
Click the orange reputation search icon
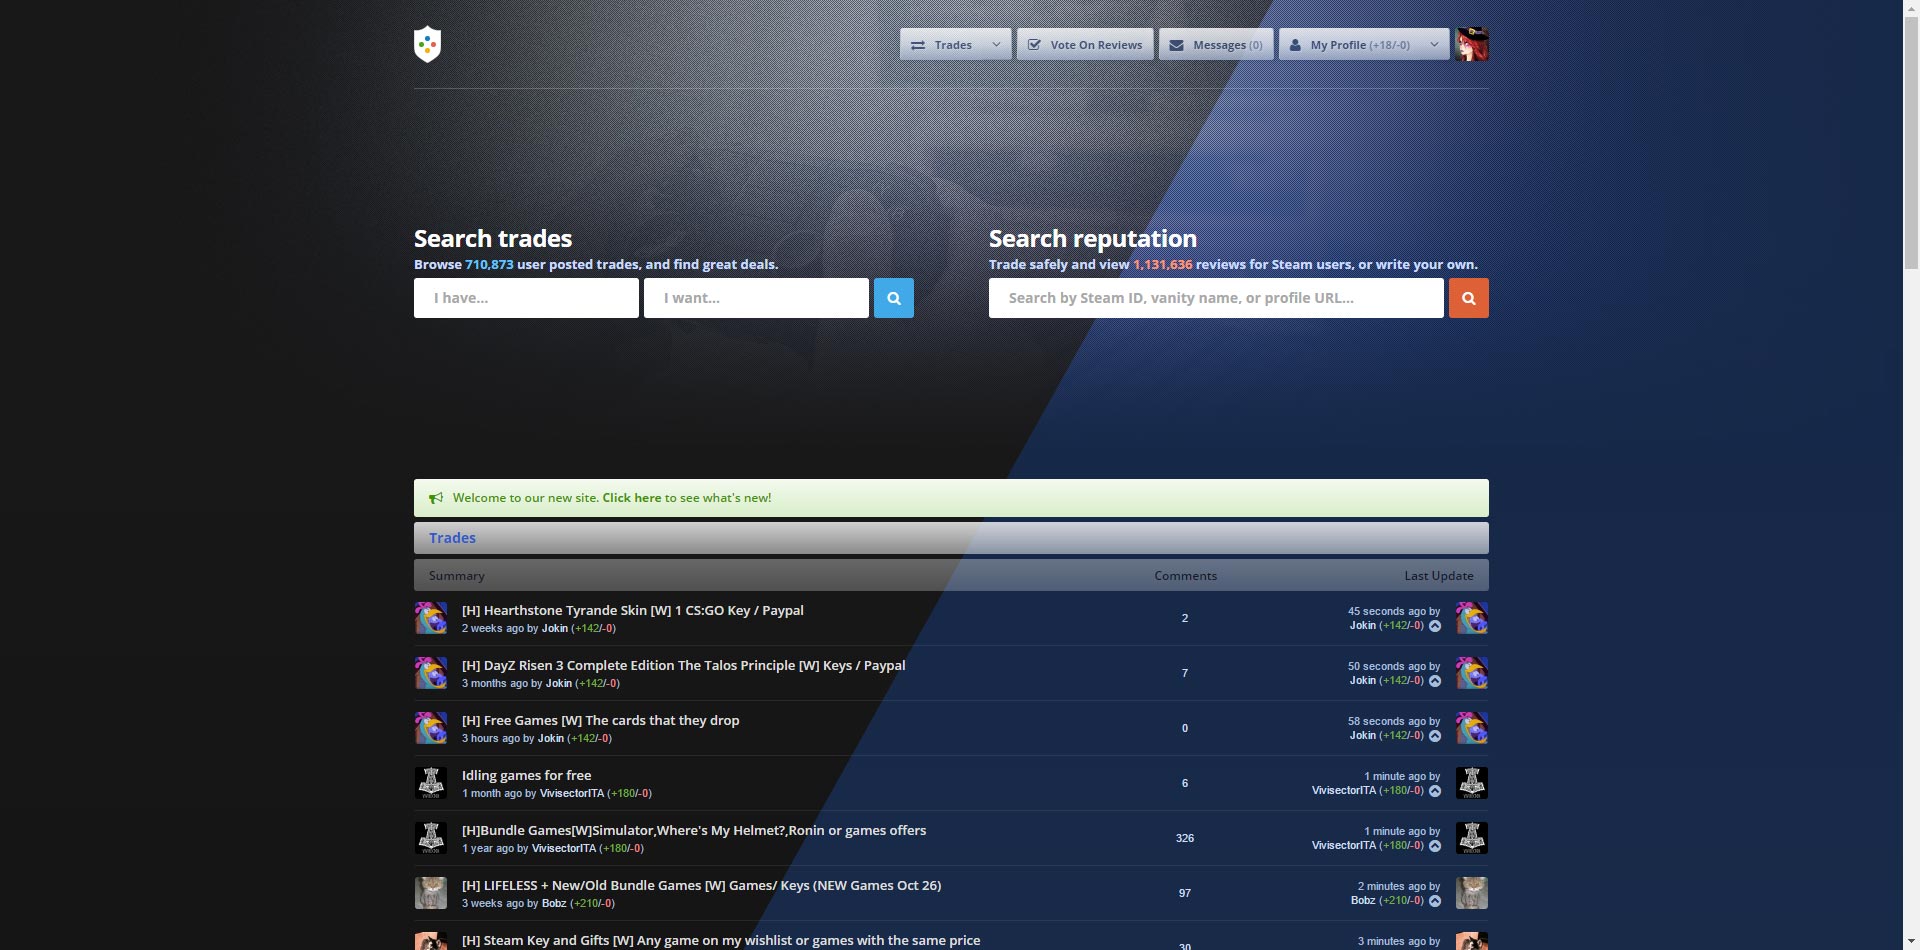1468,298
